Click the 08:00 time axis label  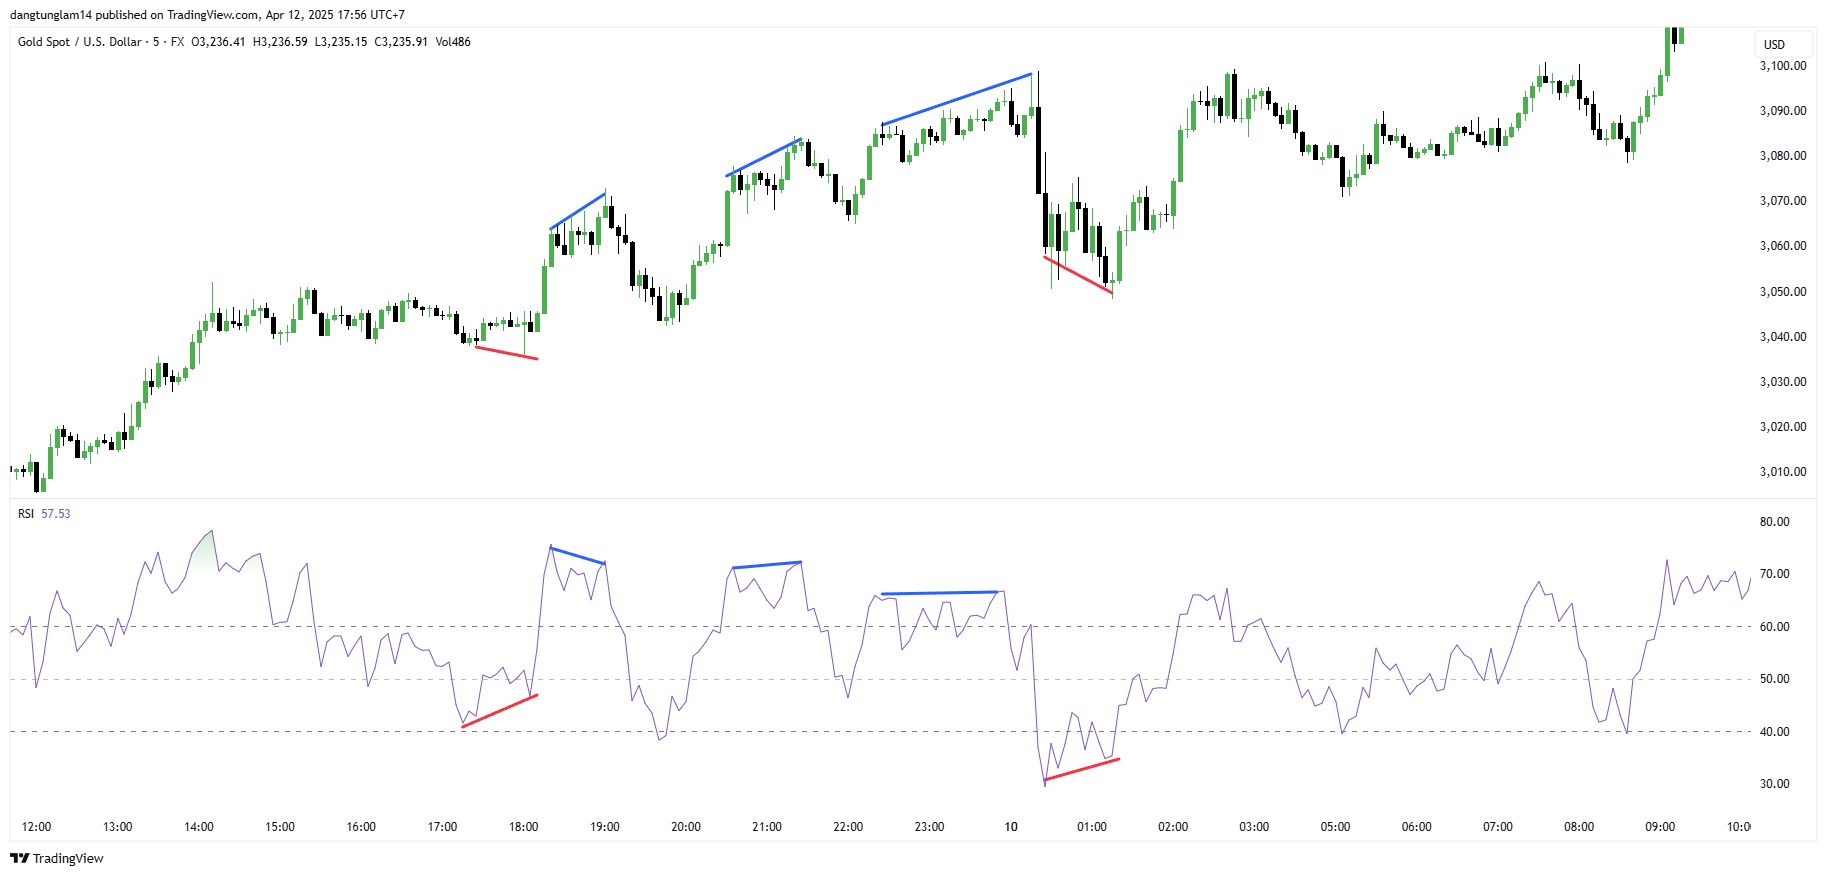pos(1579,827)
